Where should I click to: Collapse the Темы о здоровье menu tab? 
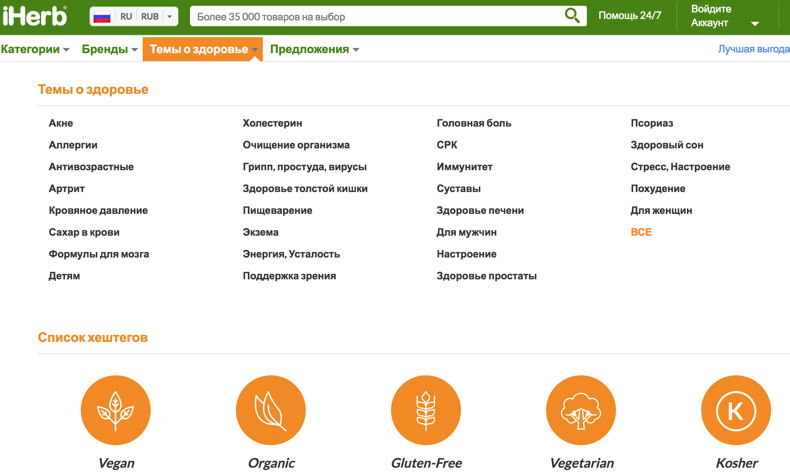point(203,49)
